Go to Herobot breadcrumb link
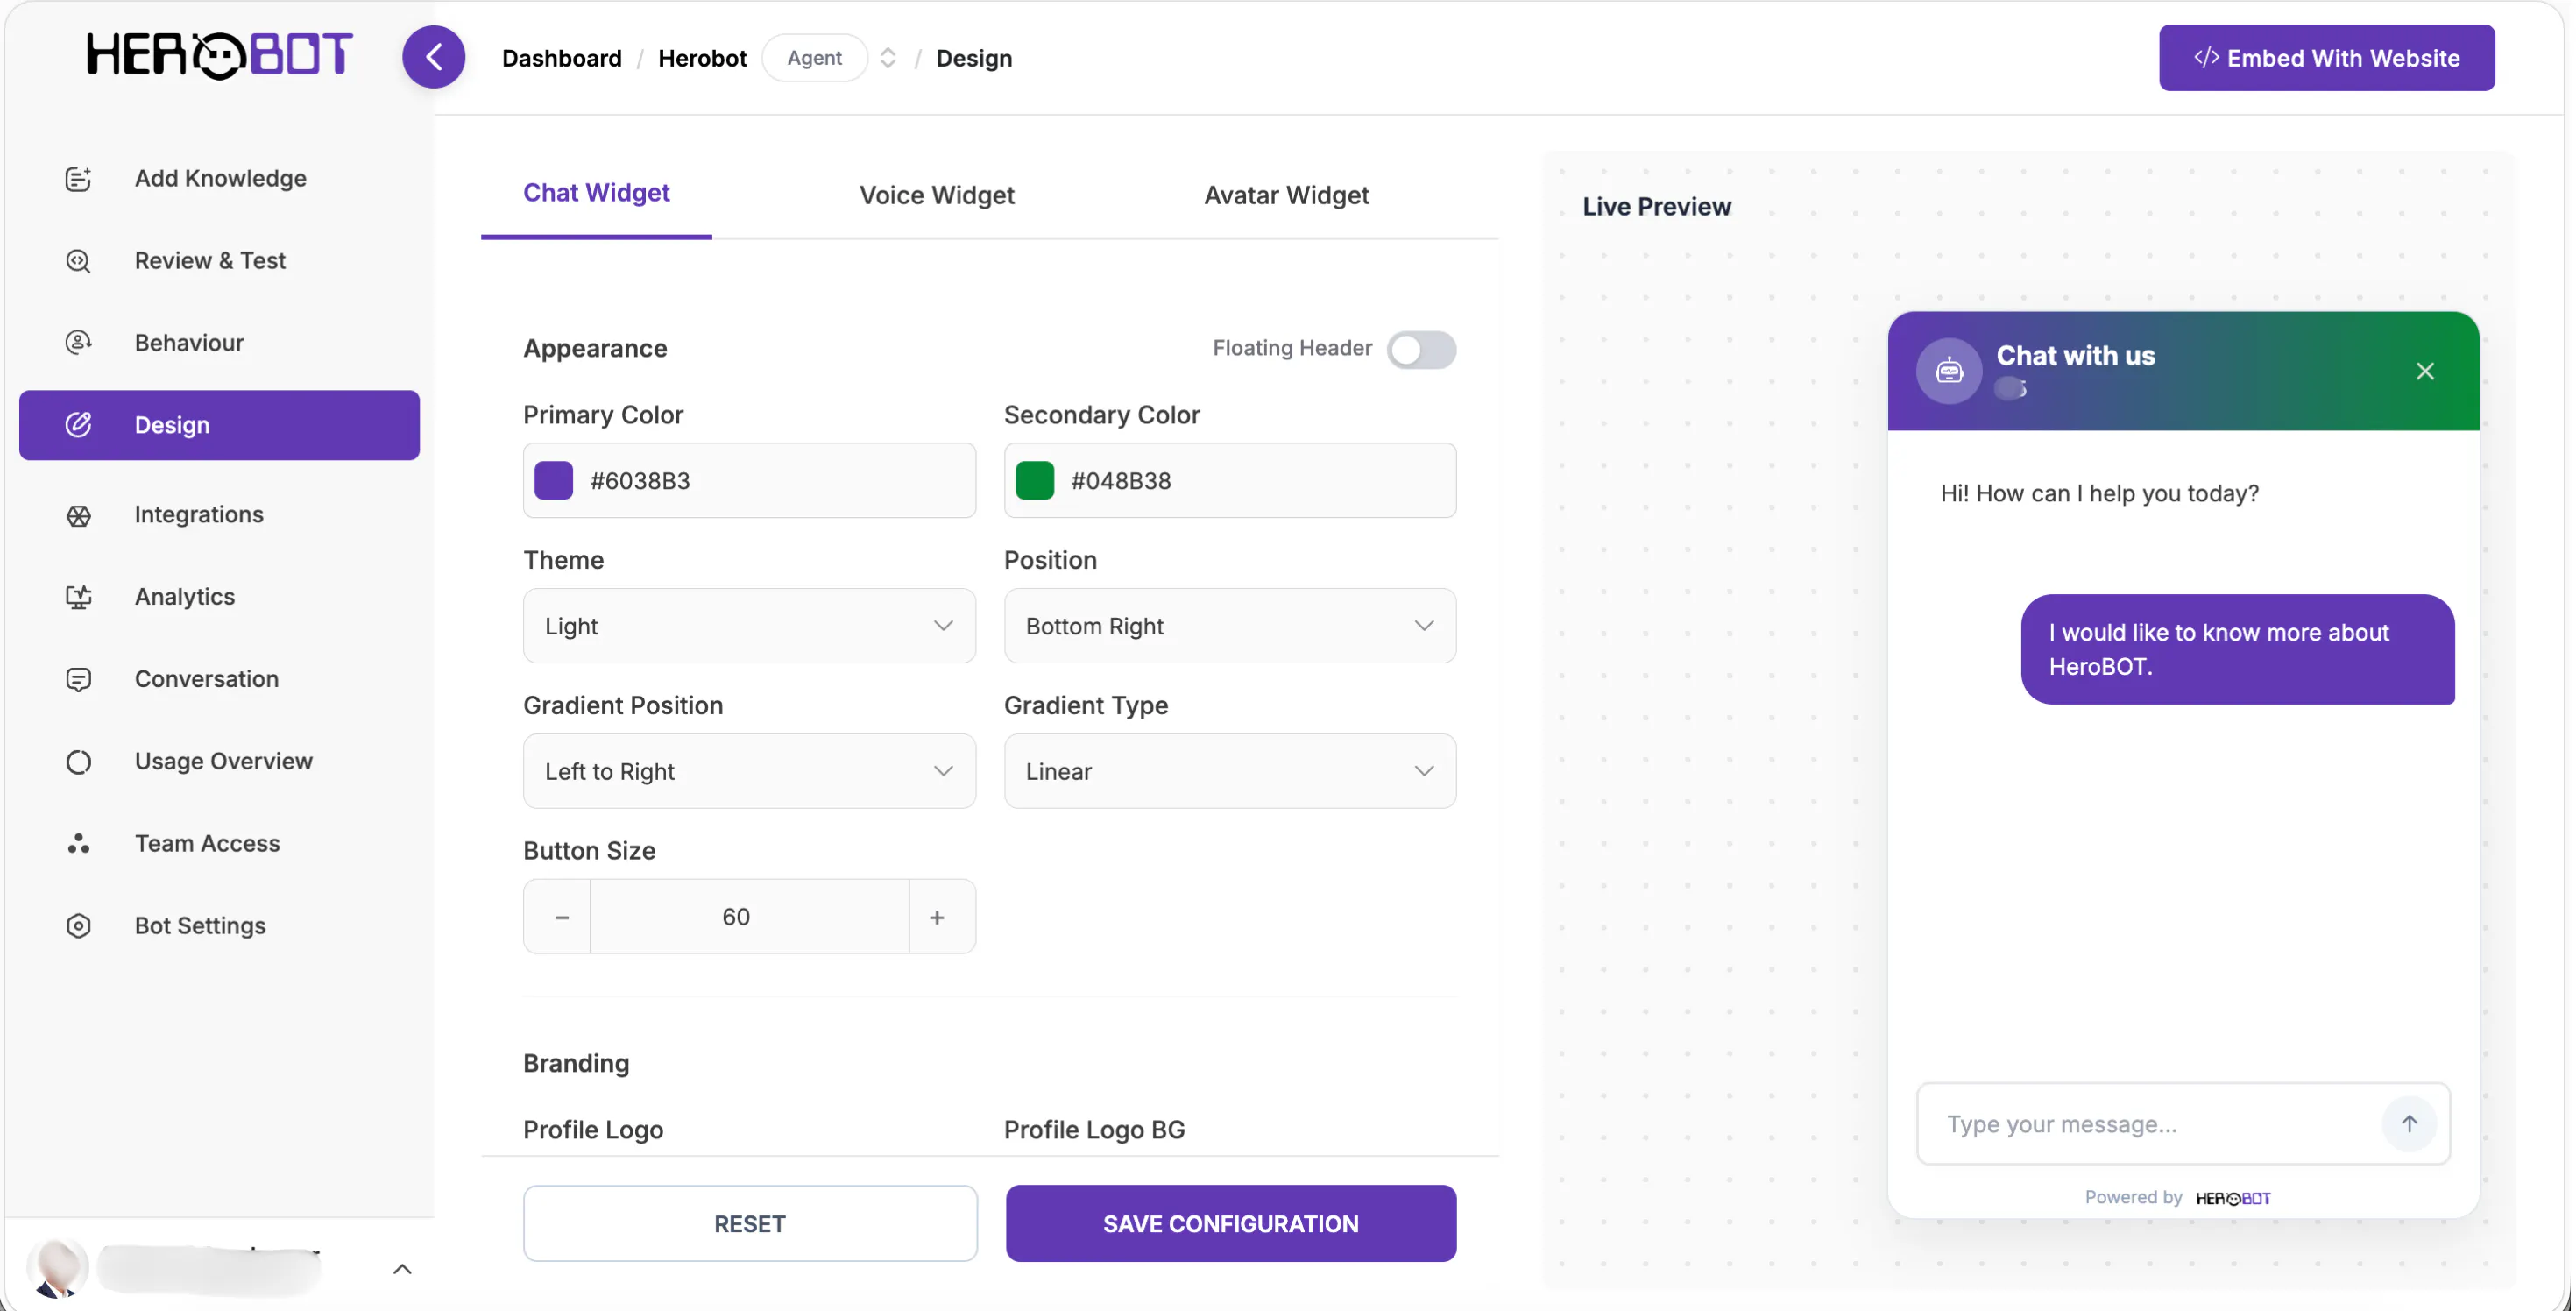2576x1311 pixels. pos(702,58)
